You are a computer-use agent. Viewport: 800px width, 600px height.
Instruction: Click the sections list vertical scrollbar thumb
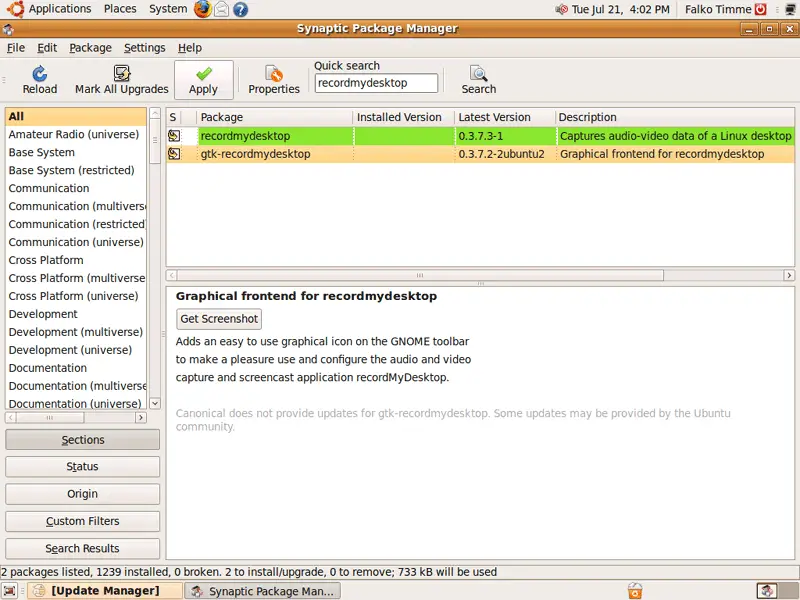155,141
